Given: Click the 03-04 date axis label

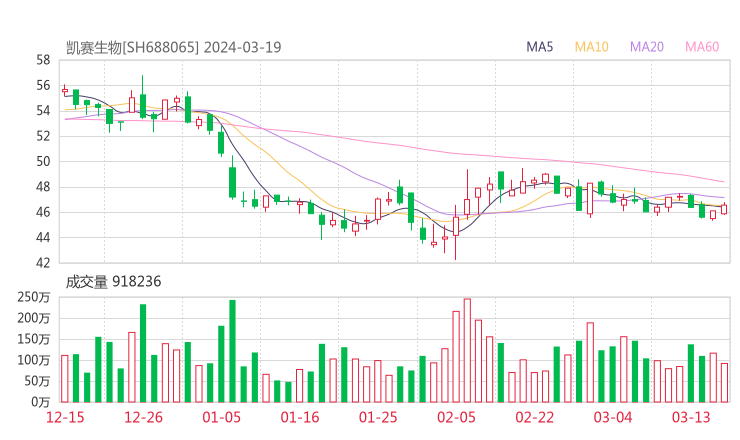Looking at the screenshot, I should pyautogui.click(x=613, y=417).
